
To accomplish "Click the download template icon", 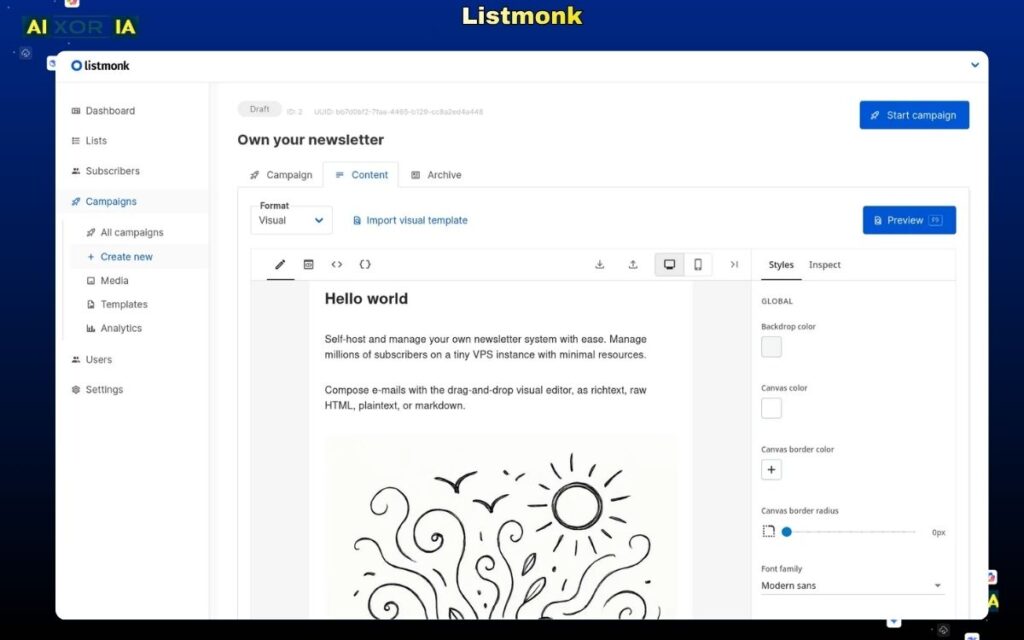I will tap(599, 264).
